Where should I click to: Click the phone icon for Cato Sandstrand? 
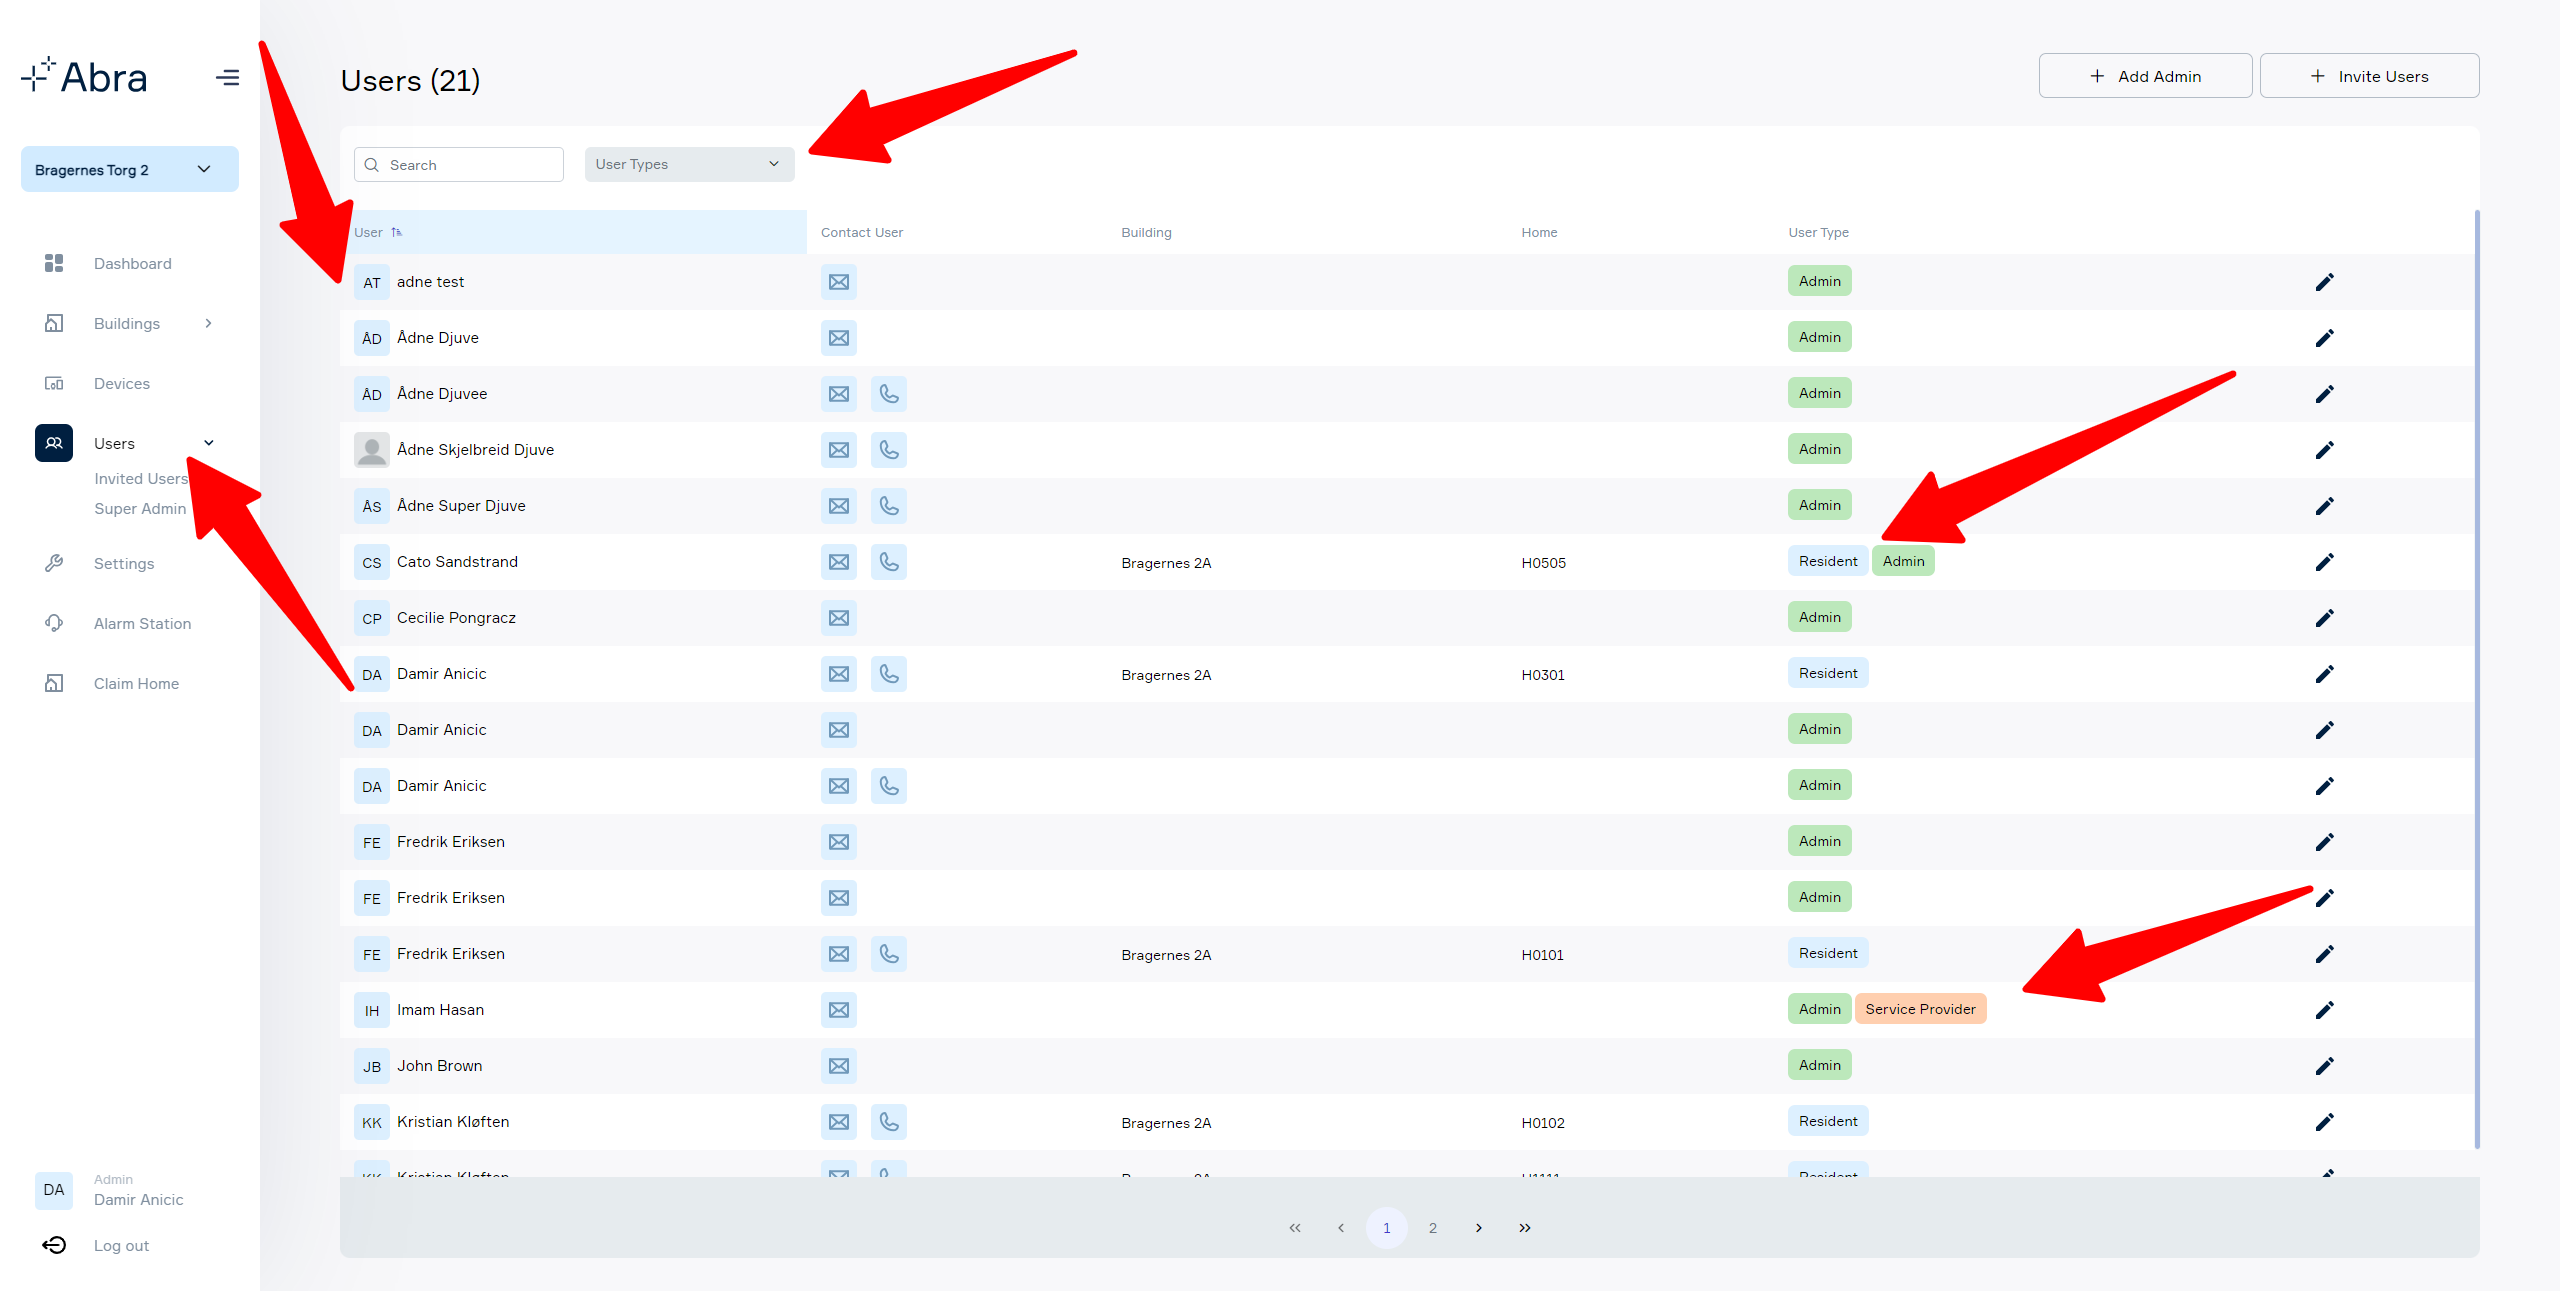click(x=888, y=562)
